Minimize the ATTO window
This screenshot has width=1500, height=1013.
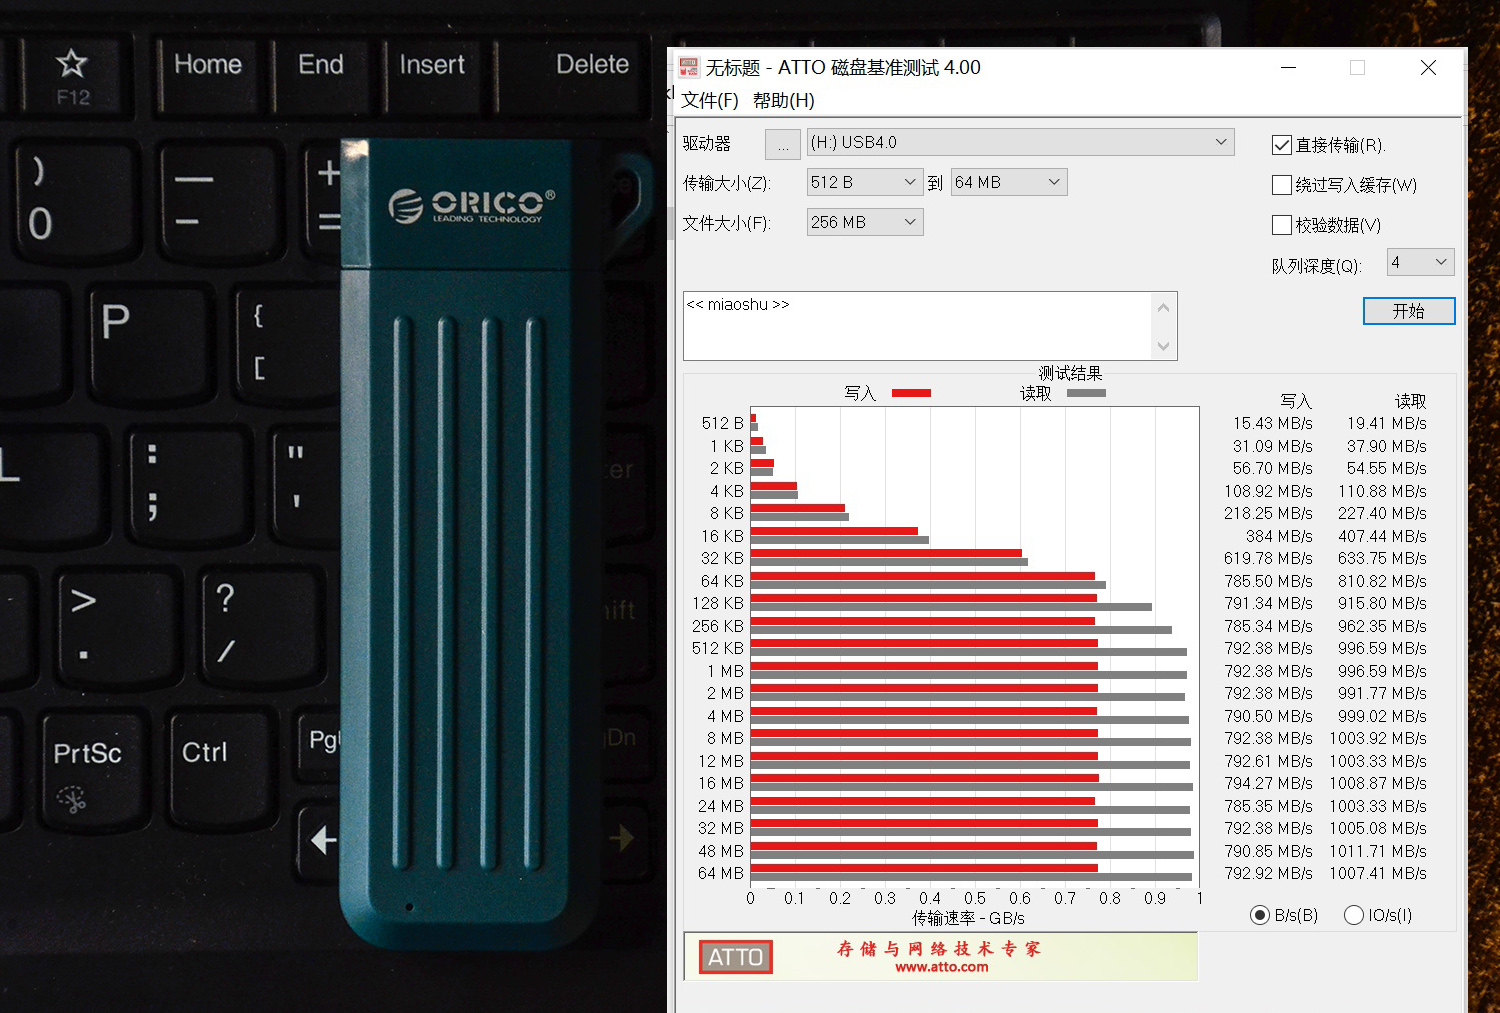pos(1288,67)
